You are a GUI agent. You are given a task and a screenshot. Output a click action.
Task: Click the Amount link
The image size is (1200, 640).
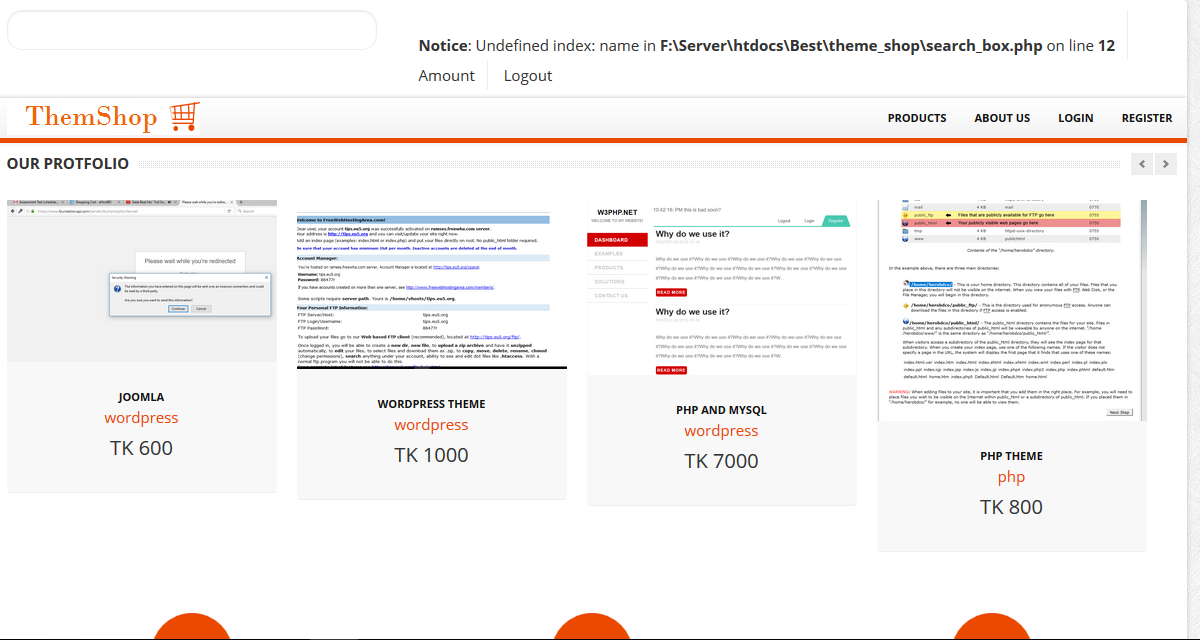point(447,76)
